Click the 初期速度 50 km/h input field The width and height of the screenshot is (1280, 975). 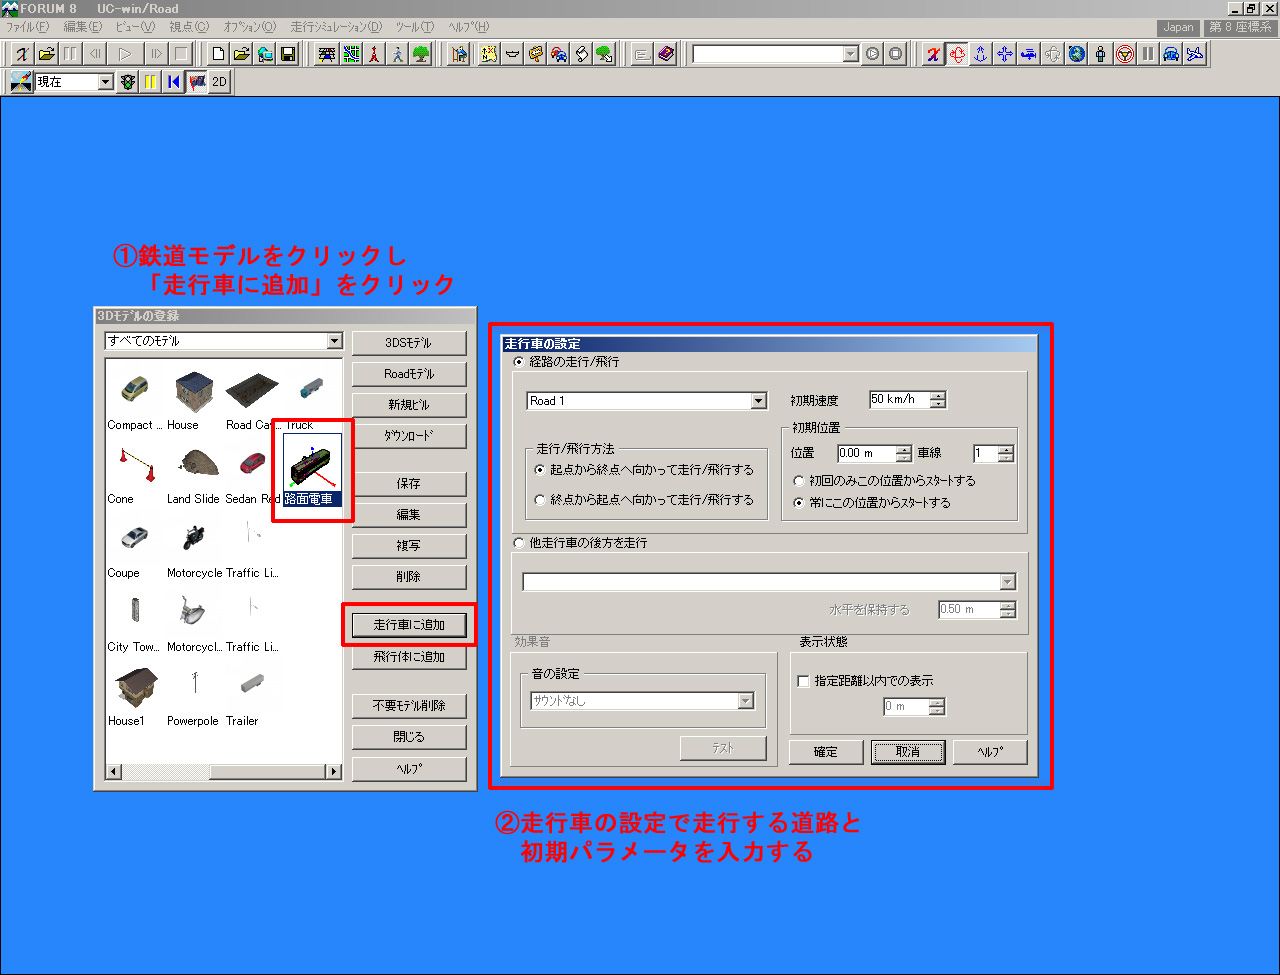click(899, 400)
